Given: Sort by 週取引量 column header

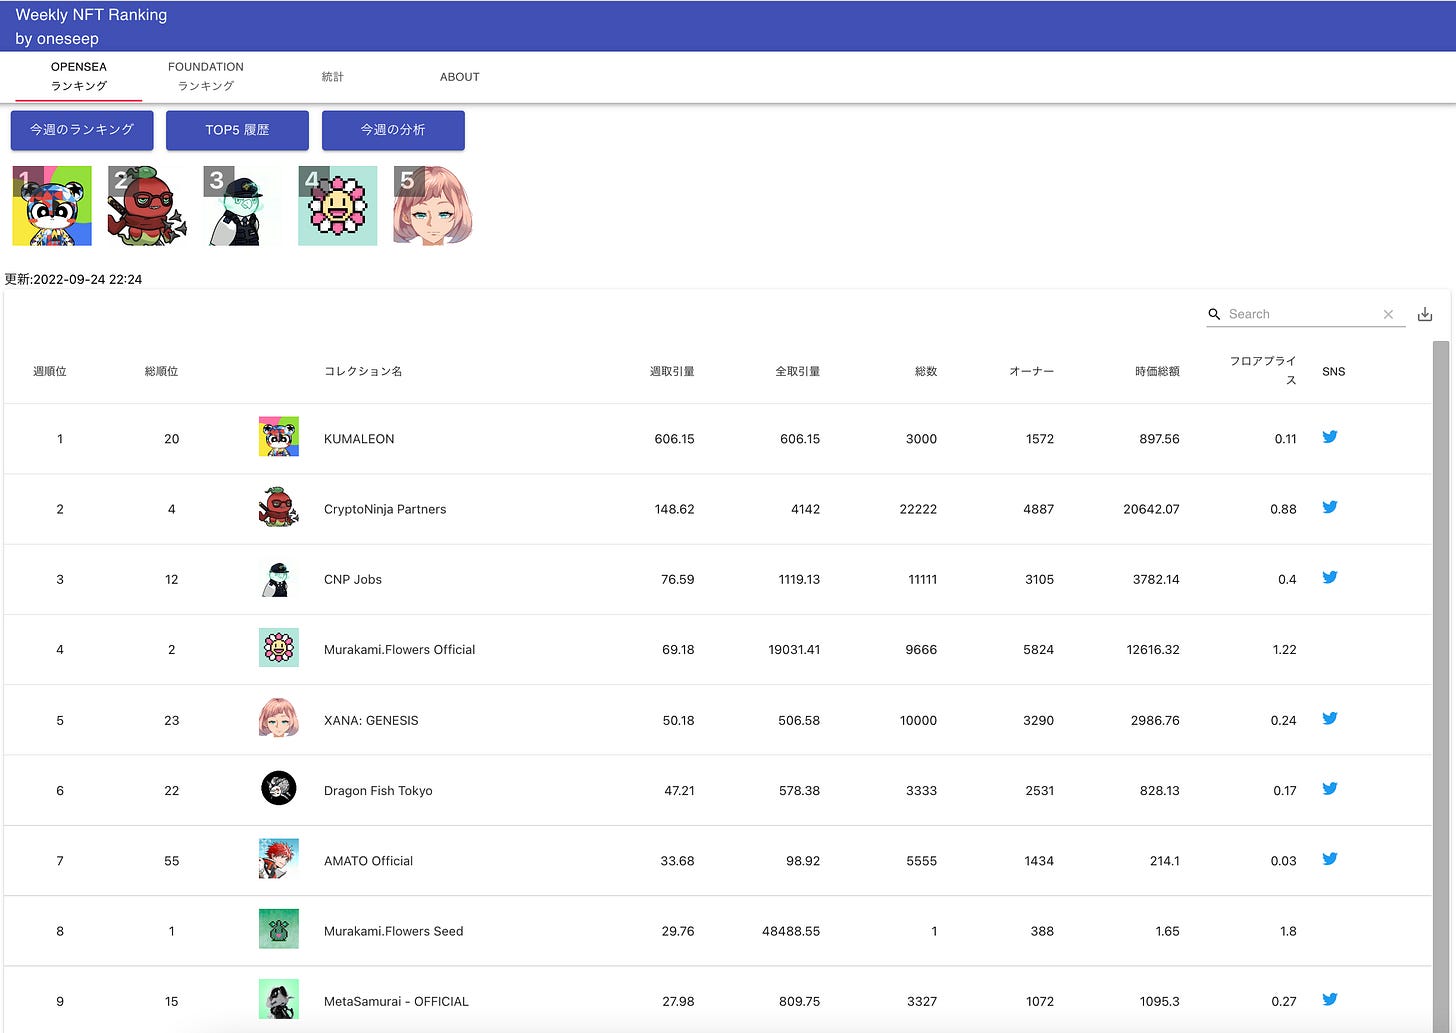Looking at the screenshot, I should (672, 371).
